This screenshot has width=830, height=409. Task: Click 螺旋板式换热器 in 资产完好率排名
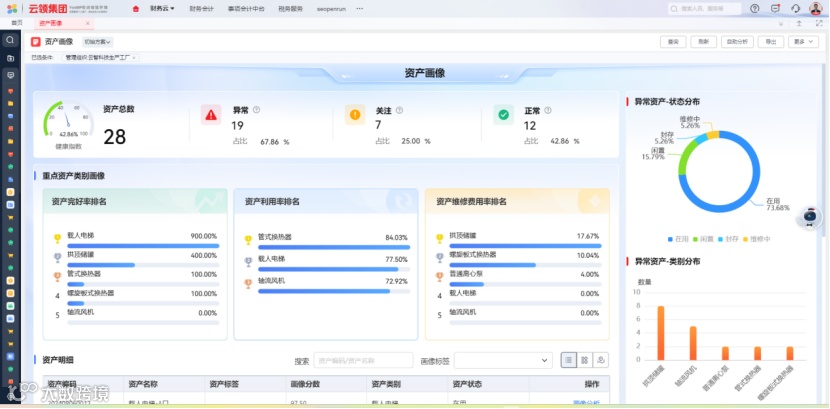[x=91, y=293]
